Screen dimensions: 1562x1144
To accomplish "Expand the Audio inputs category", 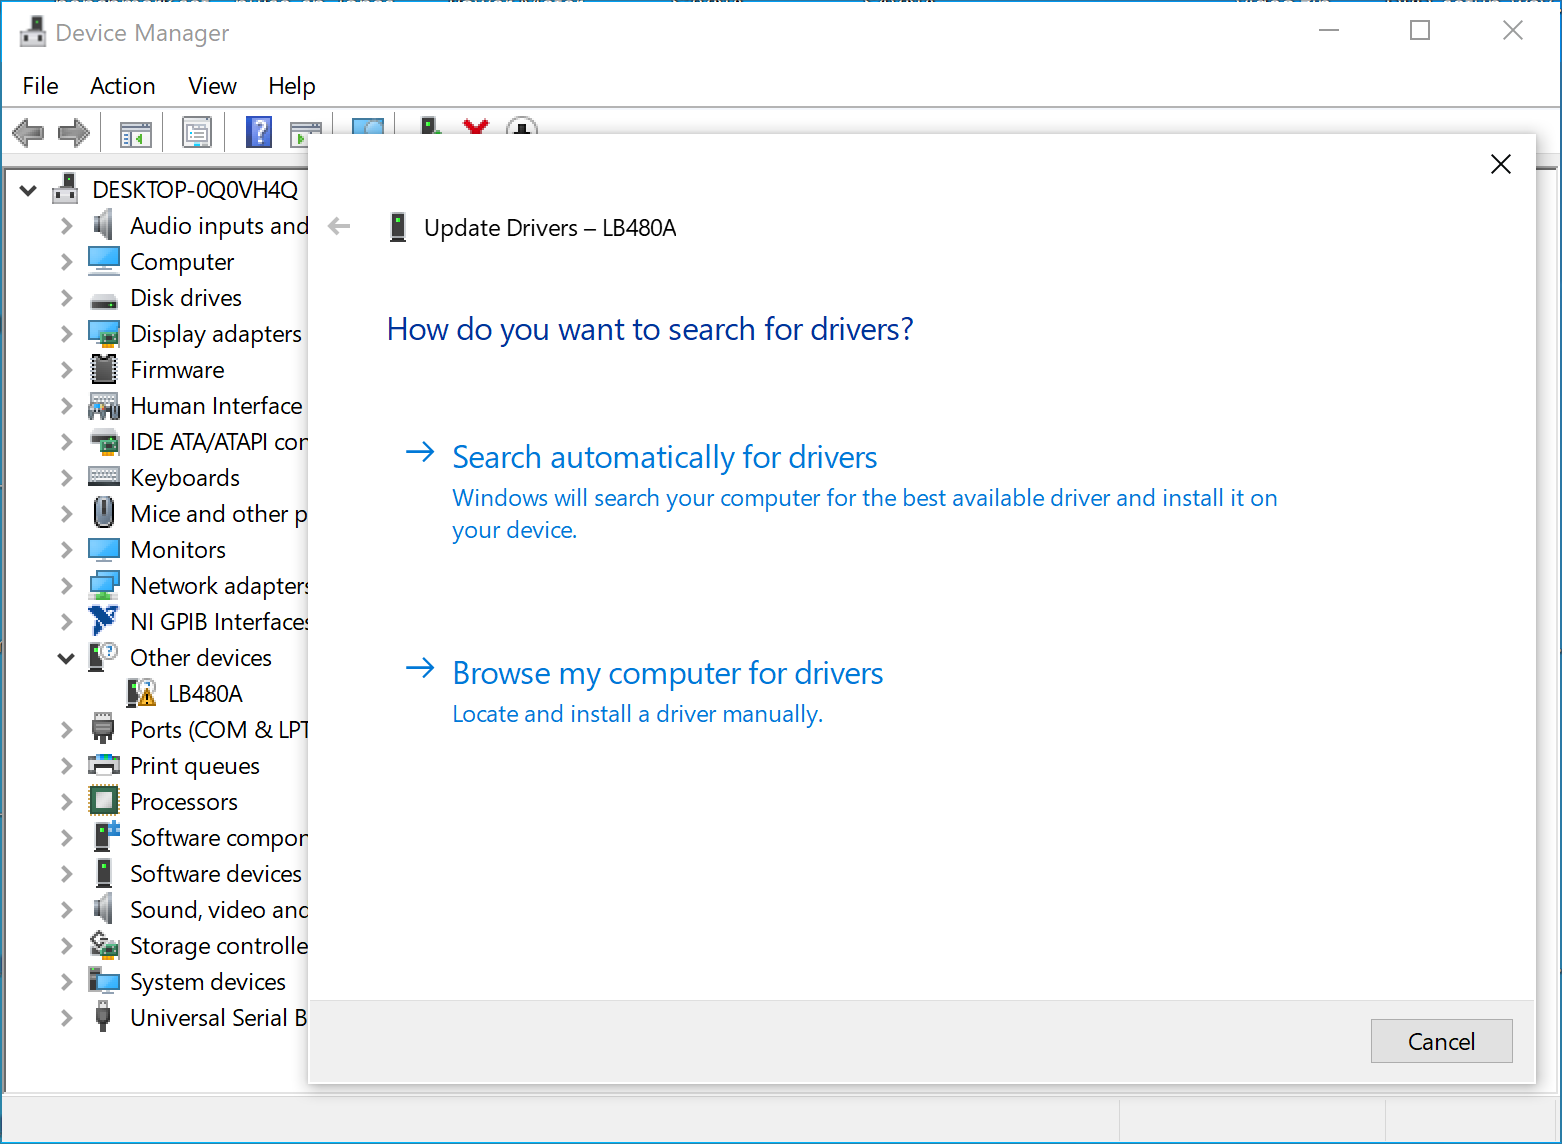I will click(66, 225).
